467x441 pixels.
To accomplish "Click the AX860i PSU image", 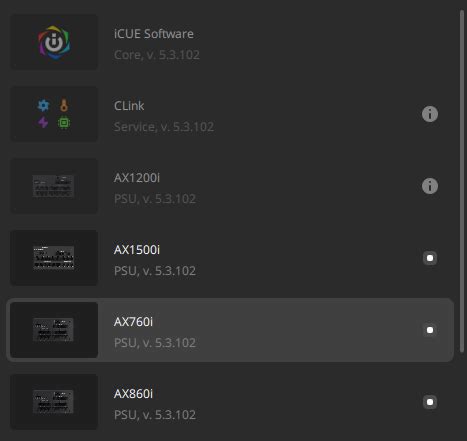I will click(x=53, y=402).
